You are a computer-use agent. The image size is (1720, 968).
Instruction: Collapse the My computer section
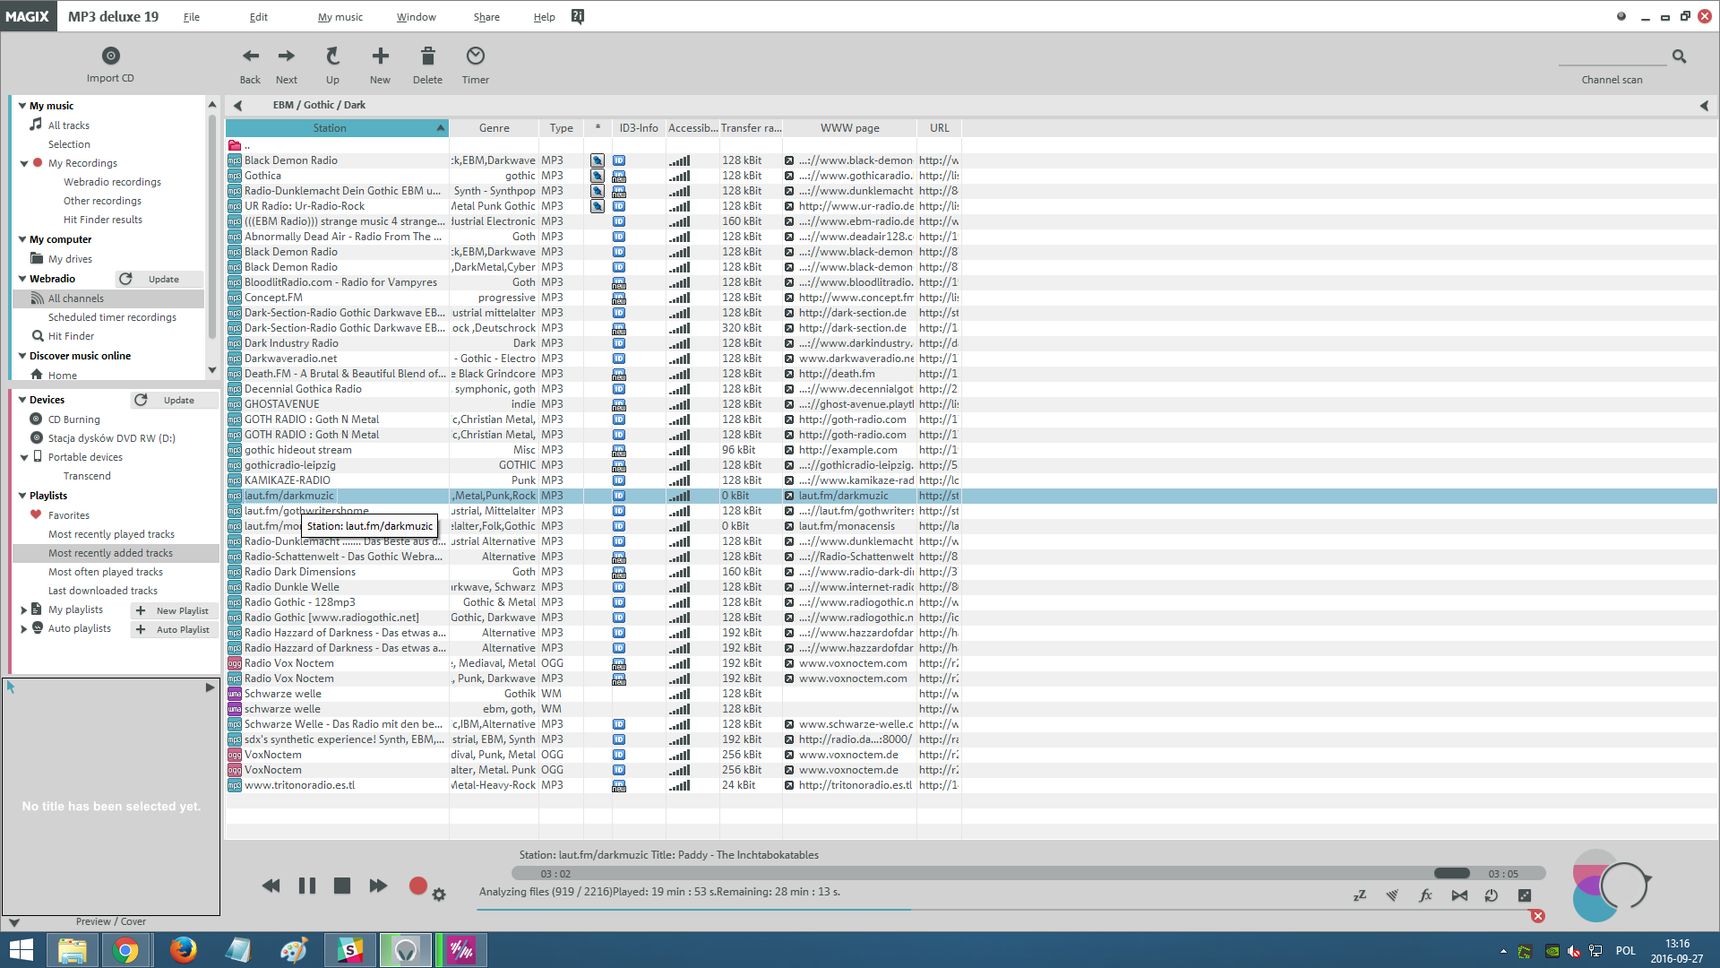22,239
